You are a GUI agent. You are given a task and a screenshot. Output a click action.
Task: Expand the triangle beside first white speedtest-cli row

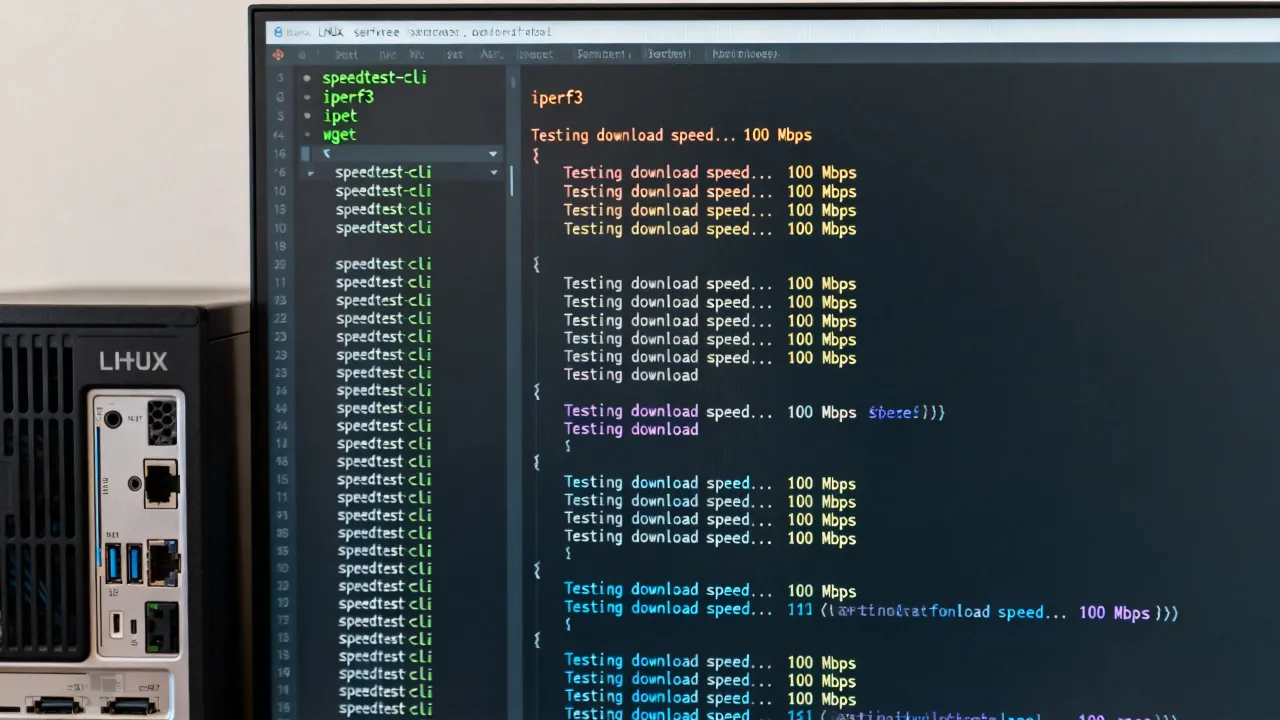click(311, 173)
